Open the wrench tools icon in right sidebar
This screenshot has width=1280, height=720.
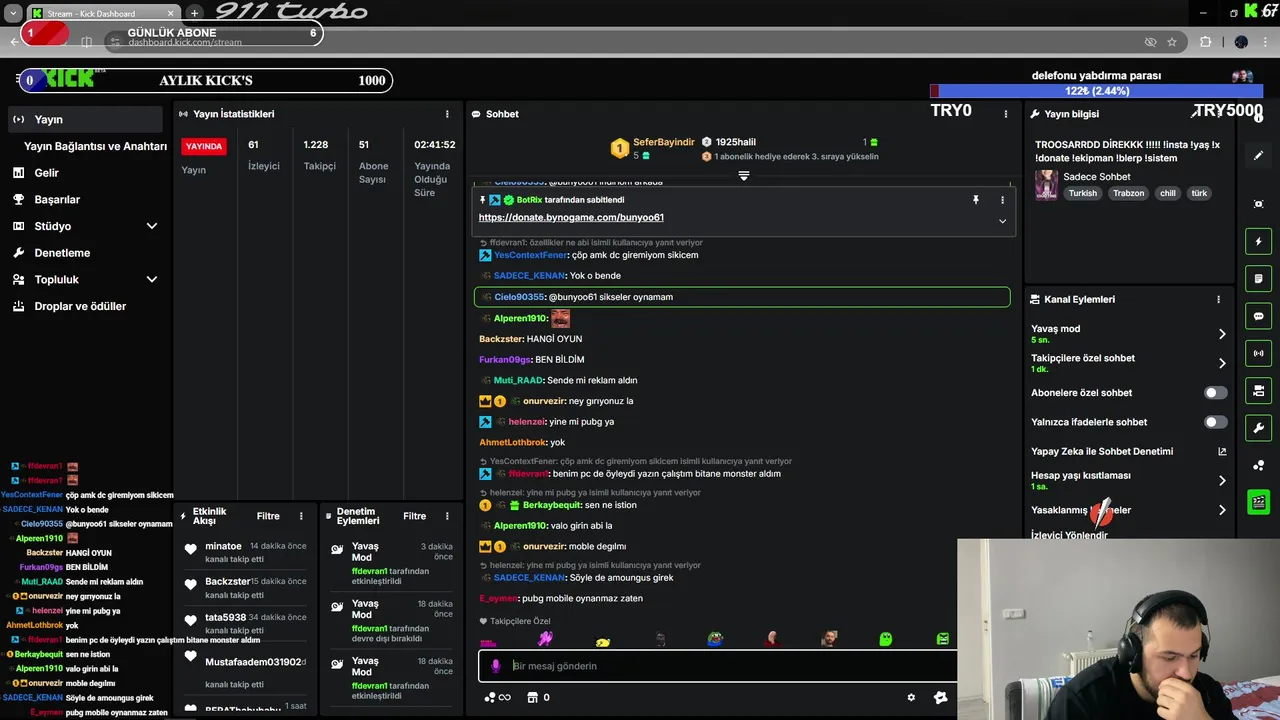[1258, 428]
